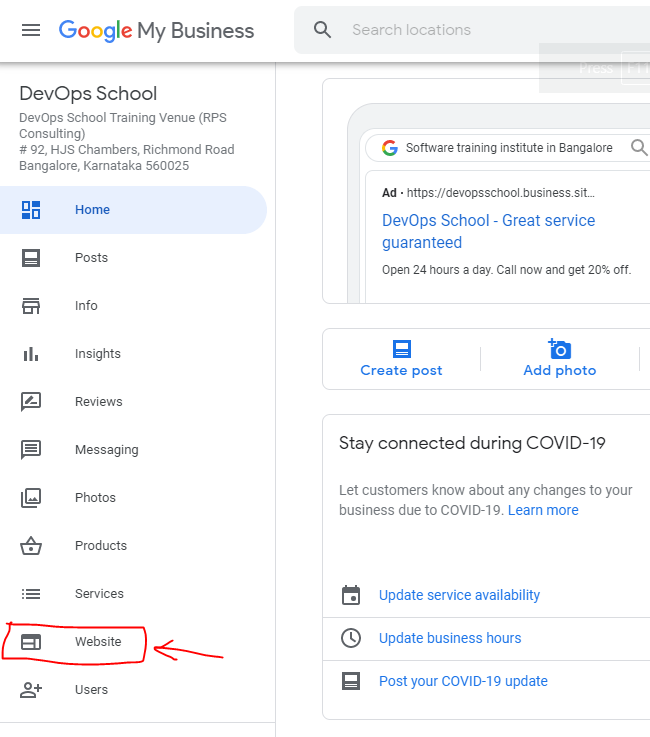Click the Posts icon in the sidebar
The height and width of the screenshot is (737, 650).
[31, 258]
